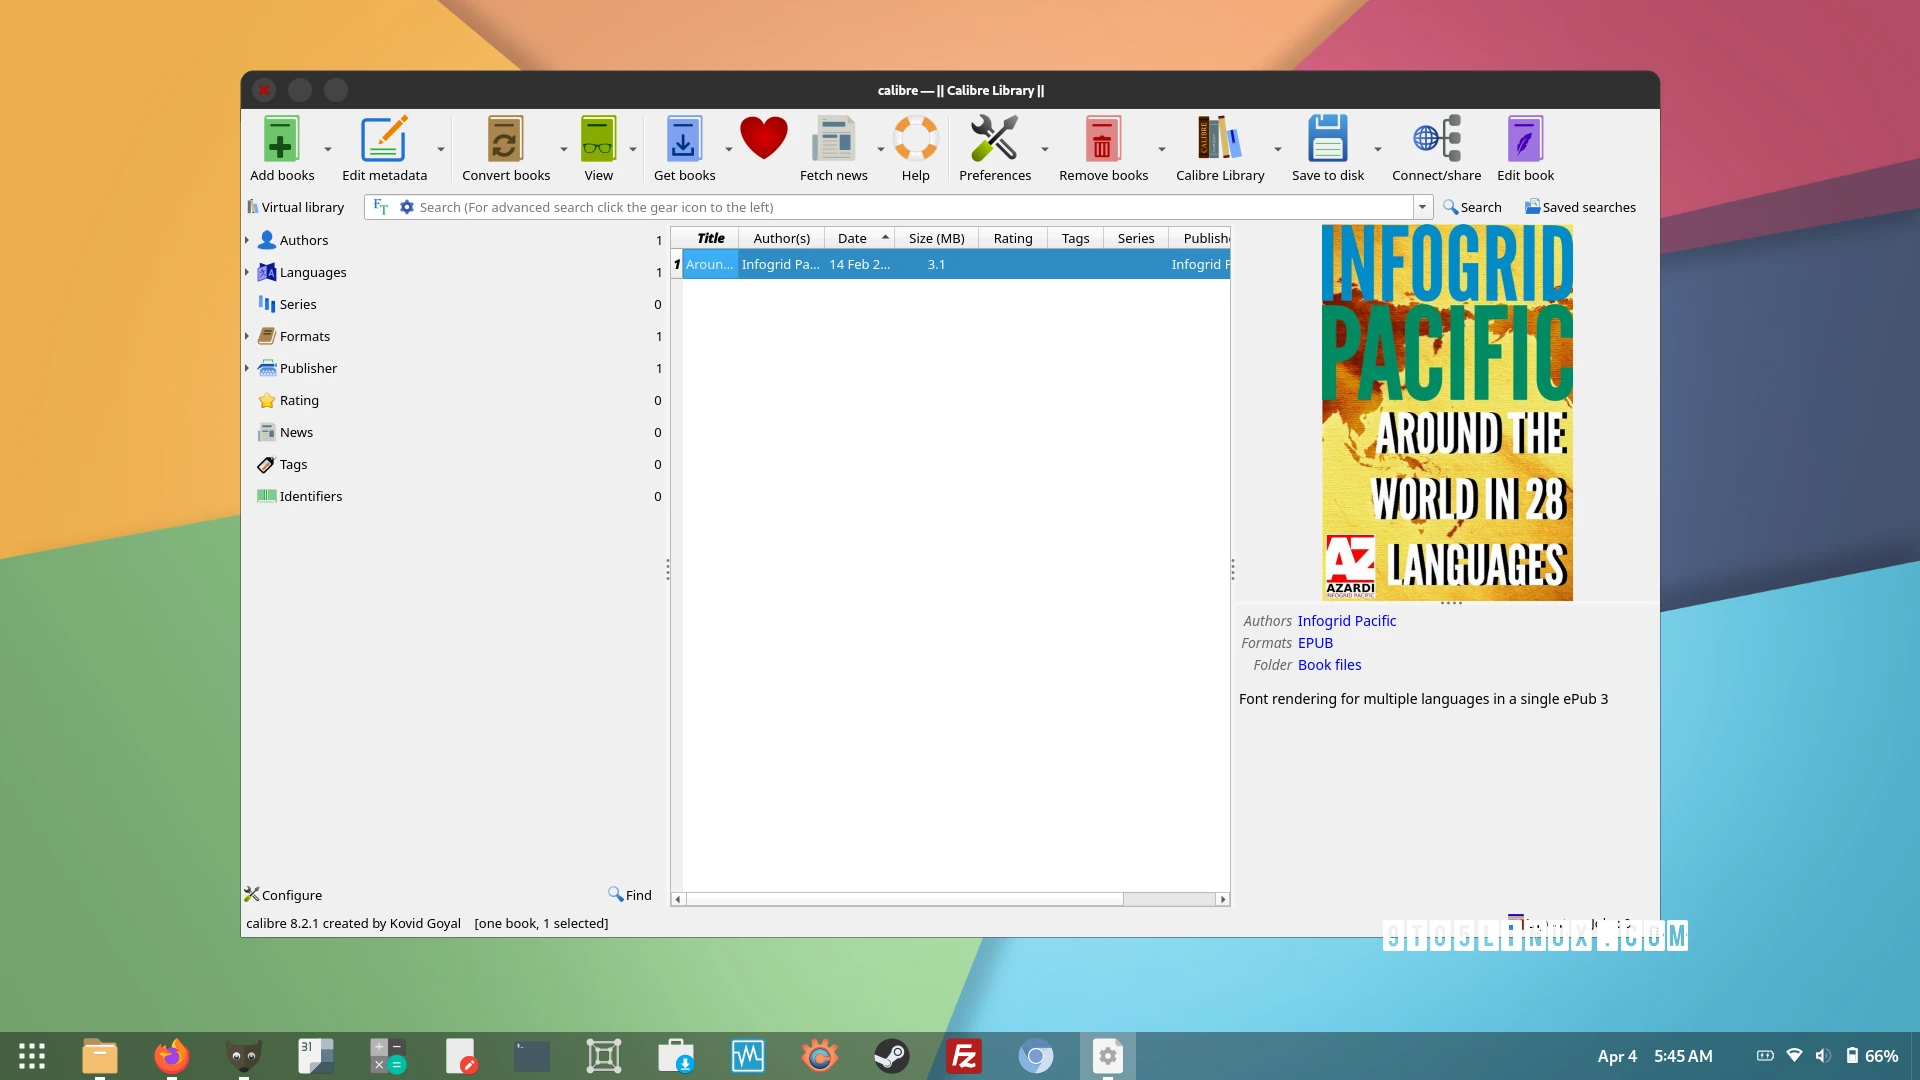Open the Infogrid Pacific author link
This screenshot has width=1920, height=1080.
[x=1346, y=621]
